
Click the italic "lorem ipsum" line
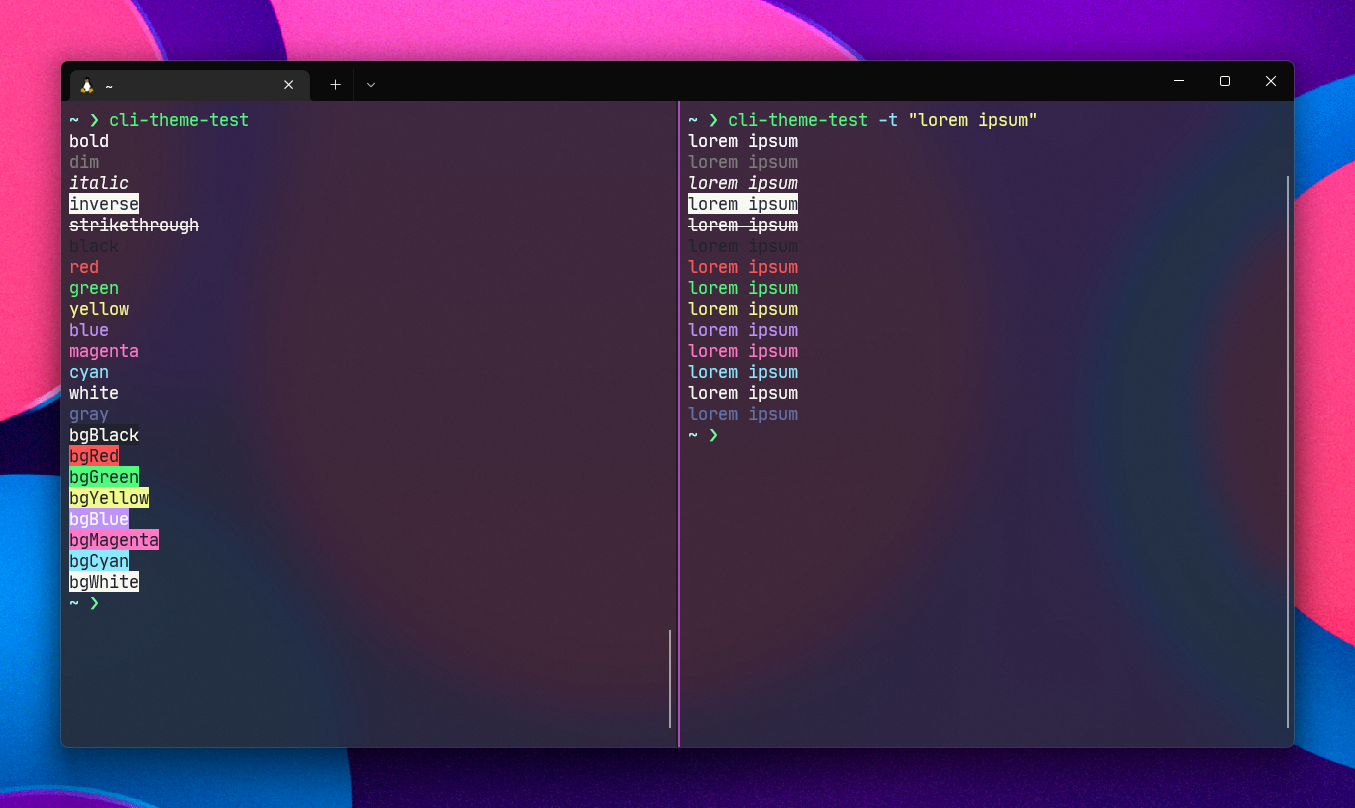pyautogui.click(x=743, y=183)
